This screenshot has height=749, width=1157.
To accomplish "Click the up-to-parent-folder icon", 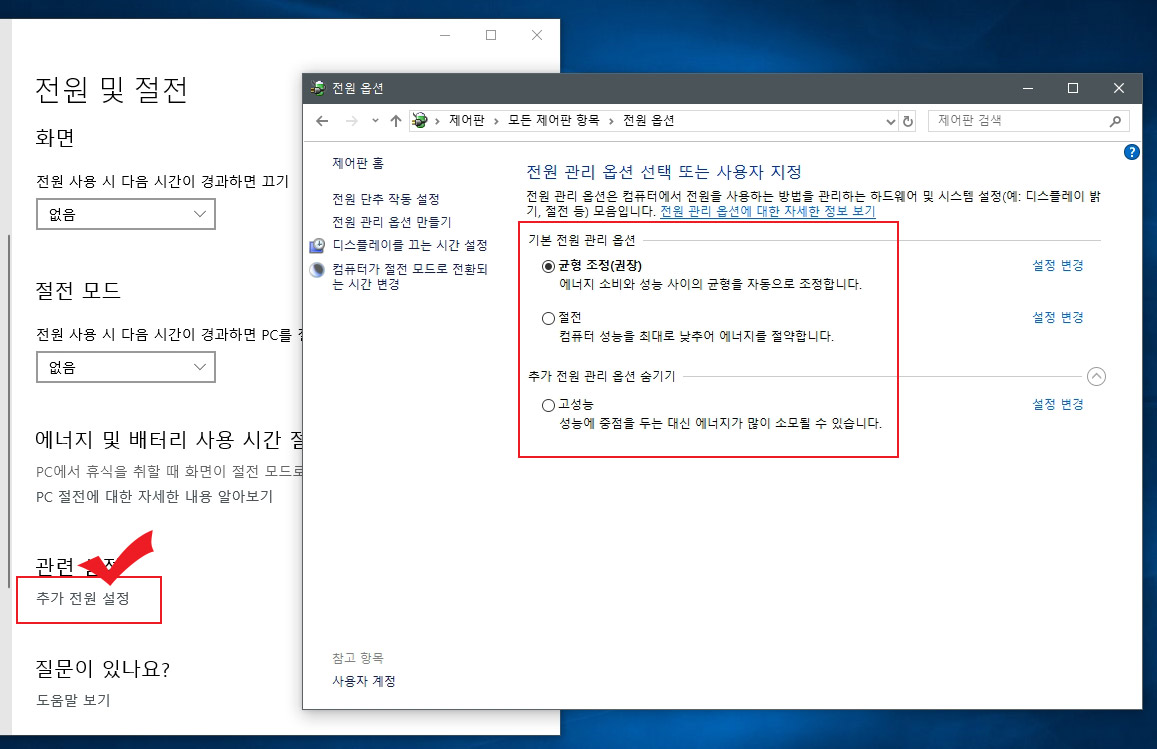I will coord(395,121).
